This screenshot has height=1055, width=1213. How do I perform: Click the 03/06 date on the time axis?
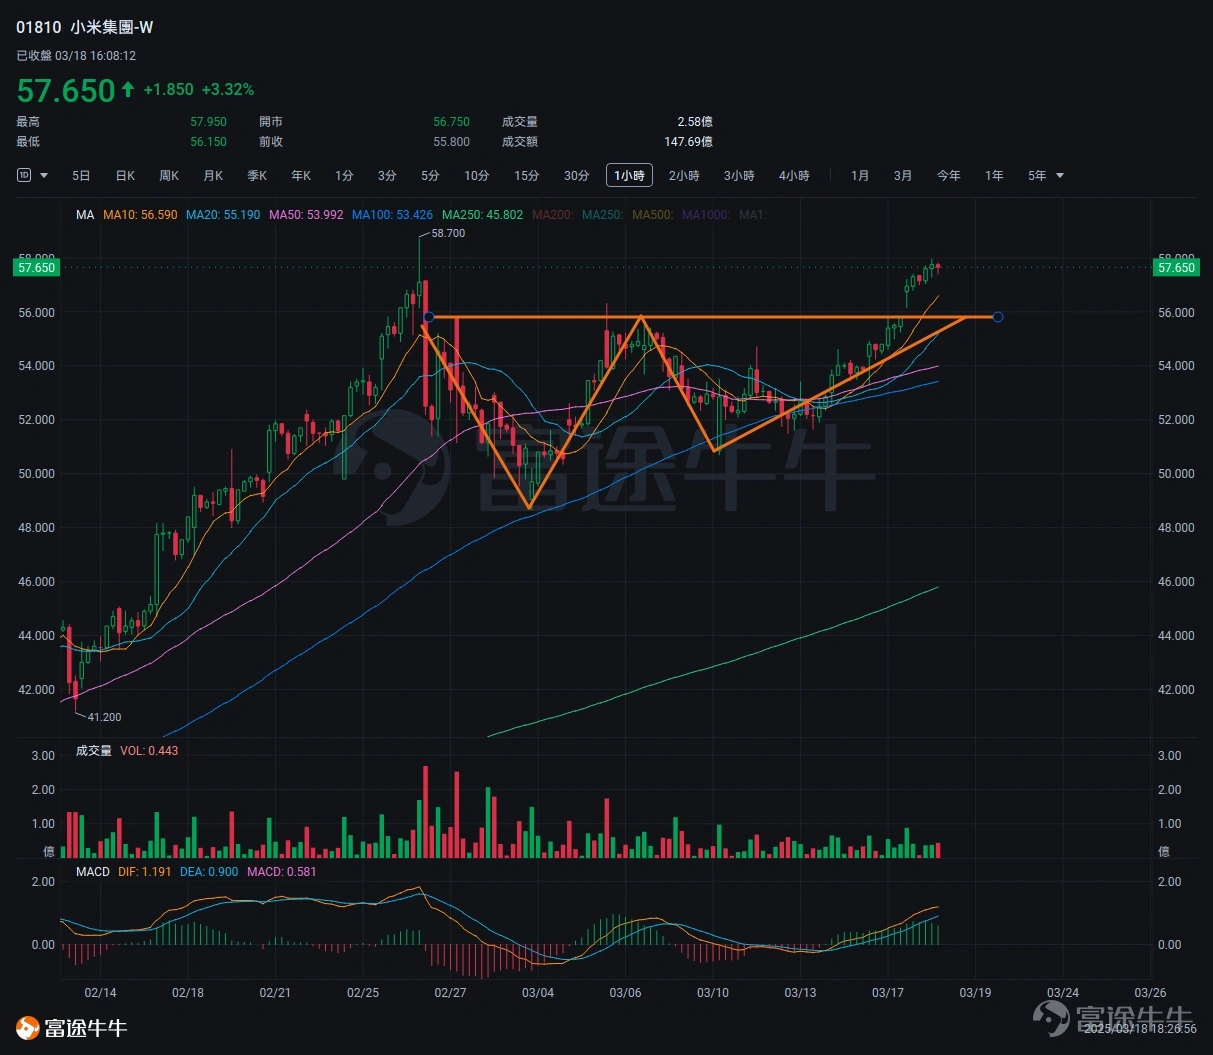(x=625, y=993)
